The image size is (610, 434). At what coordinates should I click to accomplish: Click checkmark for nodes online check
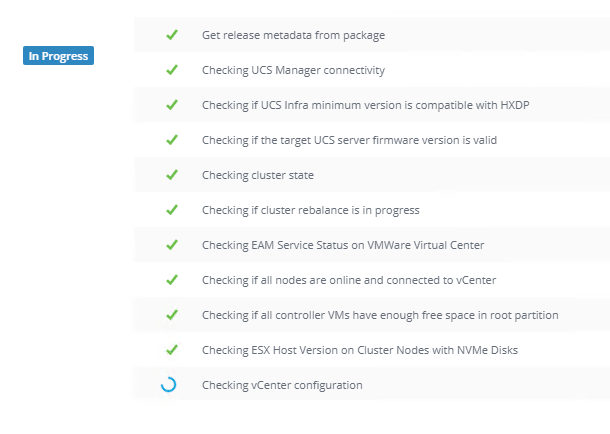pos(171,280)
